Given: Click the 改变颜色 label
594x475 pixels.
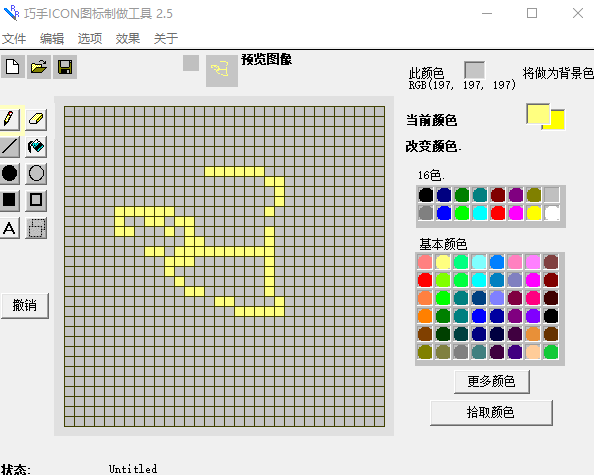Looking at the screenshot, I should click(433, 146).
